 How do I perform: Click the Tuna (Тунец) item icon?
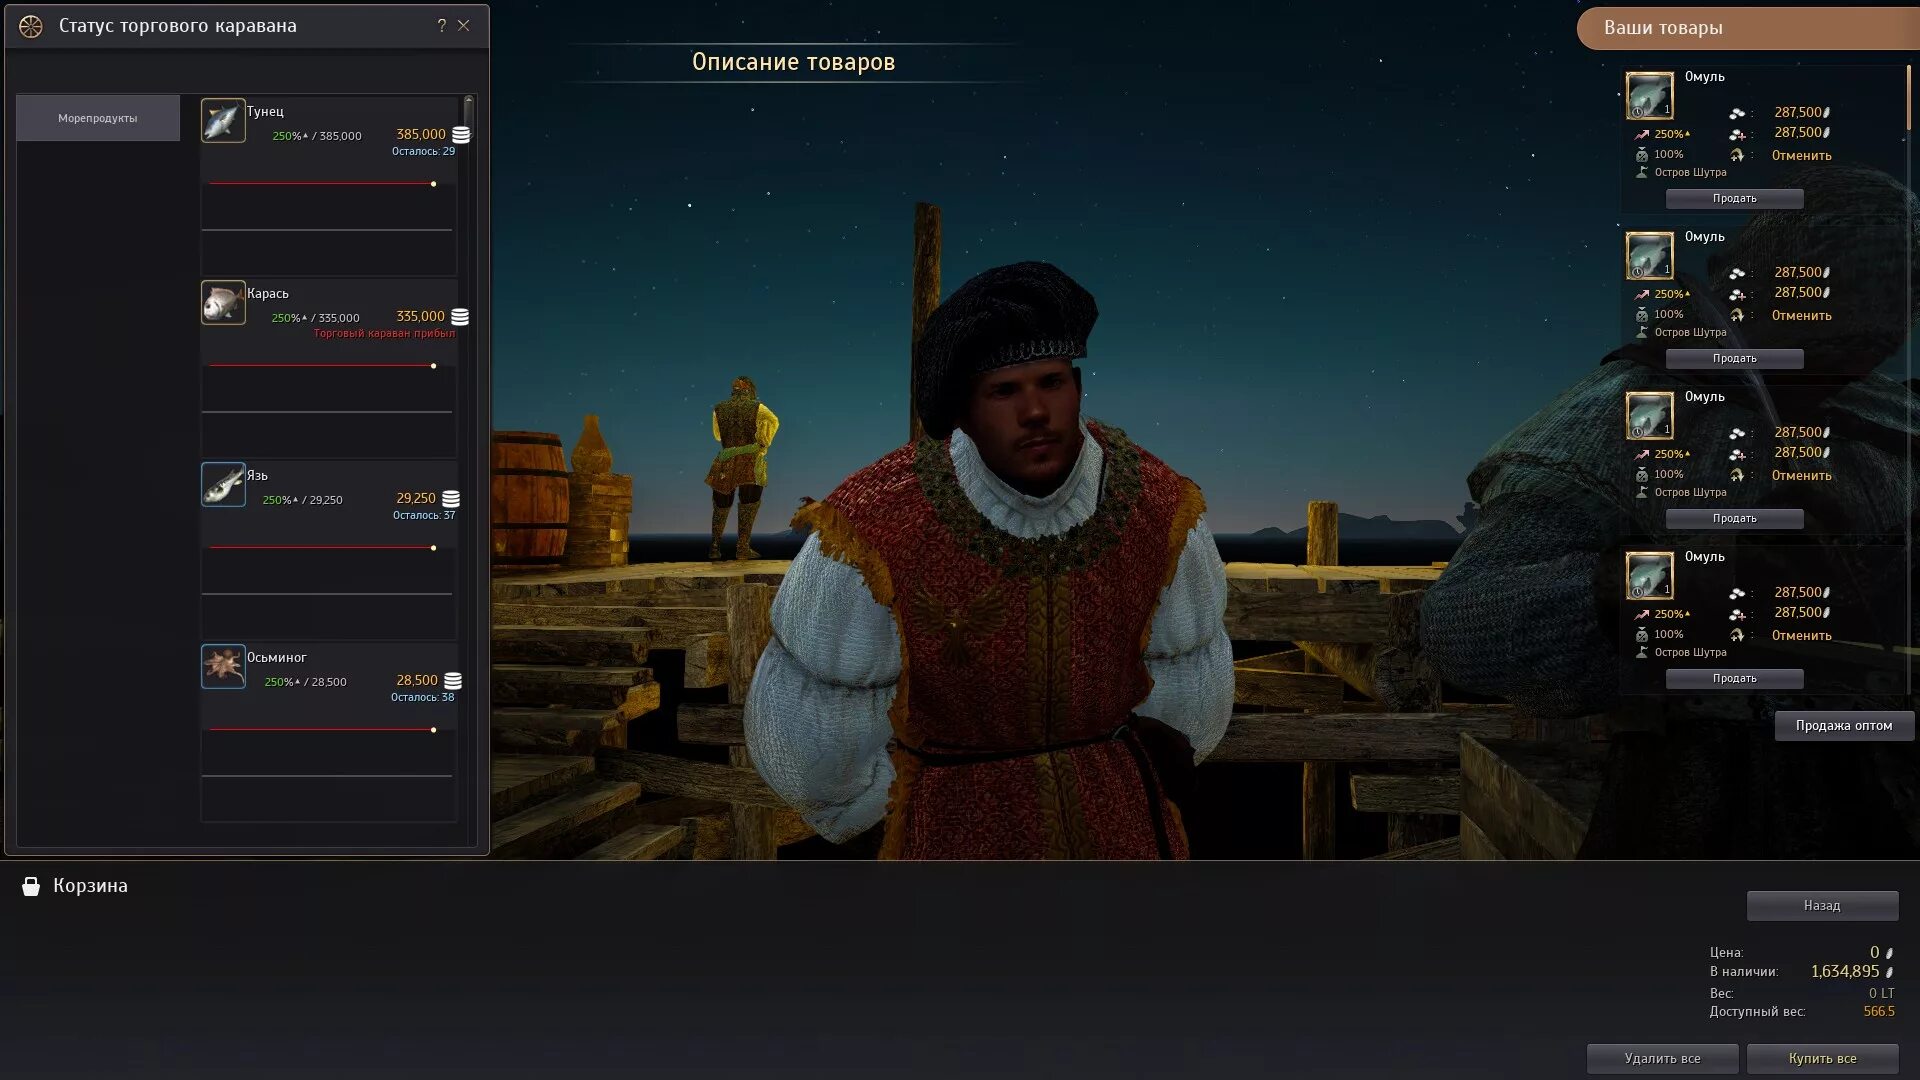223,120
